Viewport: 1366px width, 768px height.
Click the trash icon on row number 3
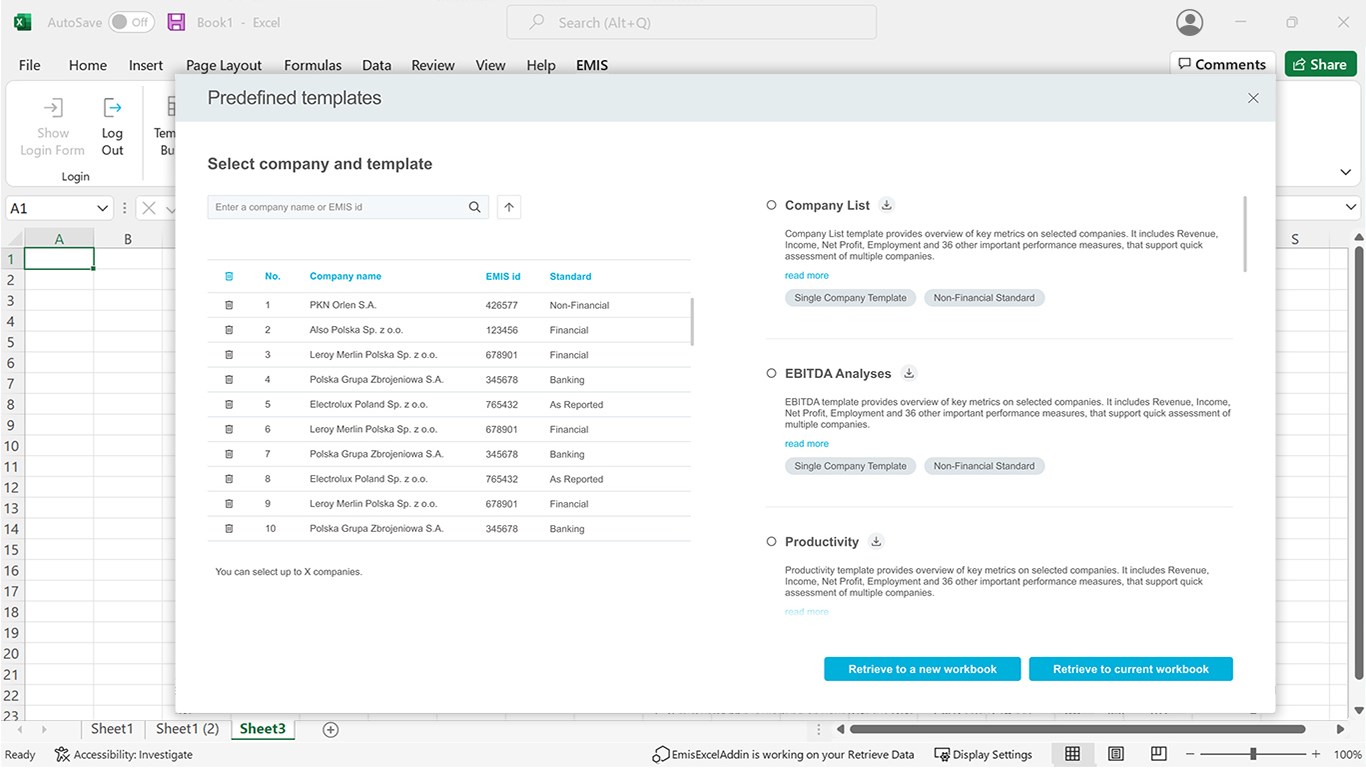tap(229, 355)
